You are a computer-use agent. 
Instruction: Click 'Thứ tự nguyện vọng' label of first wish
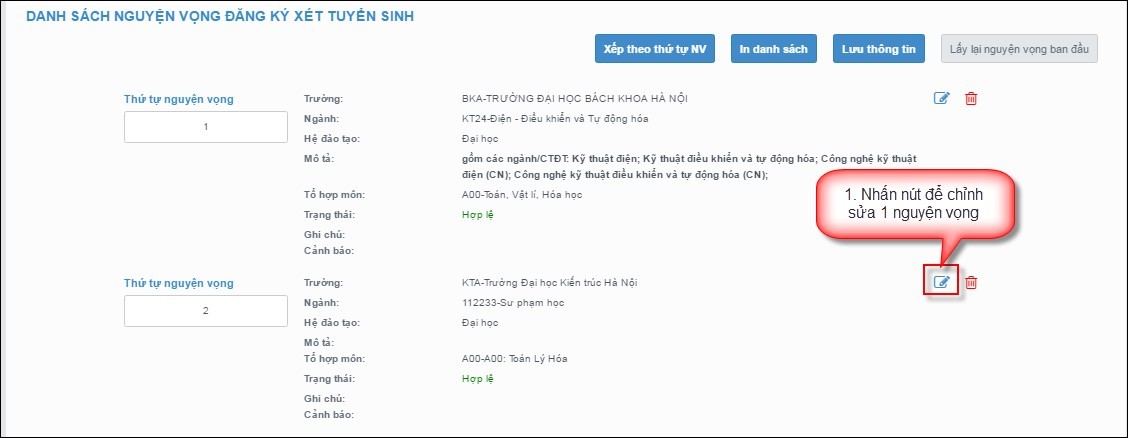[x=179, y=99]
